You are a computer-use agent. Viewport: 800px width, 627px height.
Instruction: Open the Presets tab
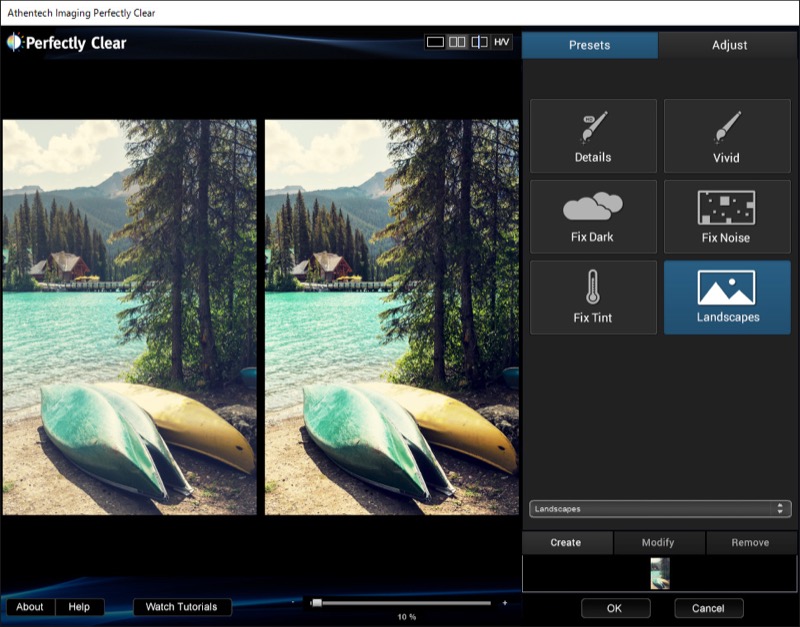pos(590,45)
